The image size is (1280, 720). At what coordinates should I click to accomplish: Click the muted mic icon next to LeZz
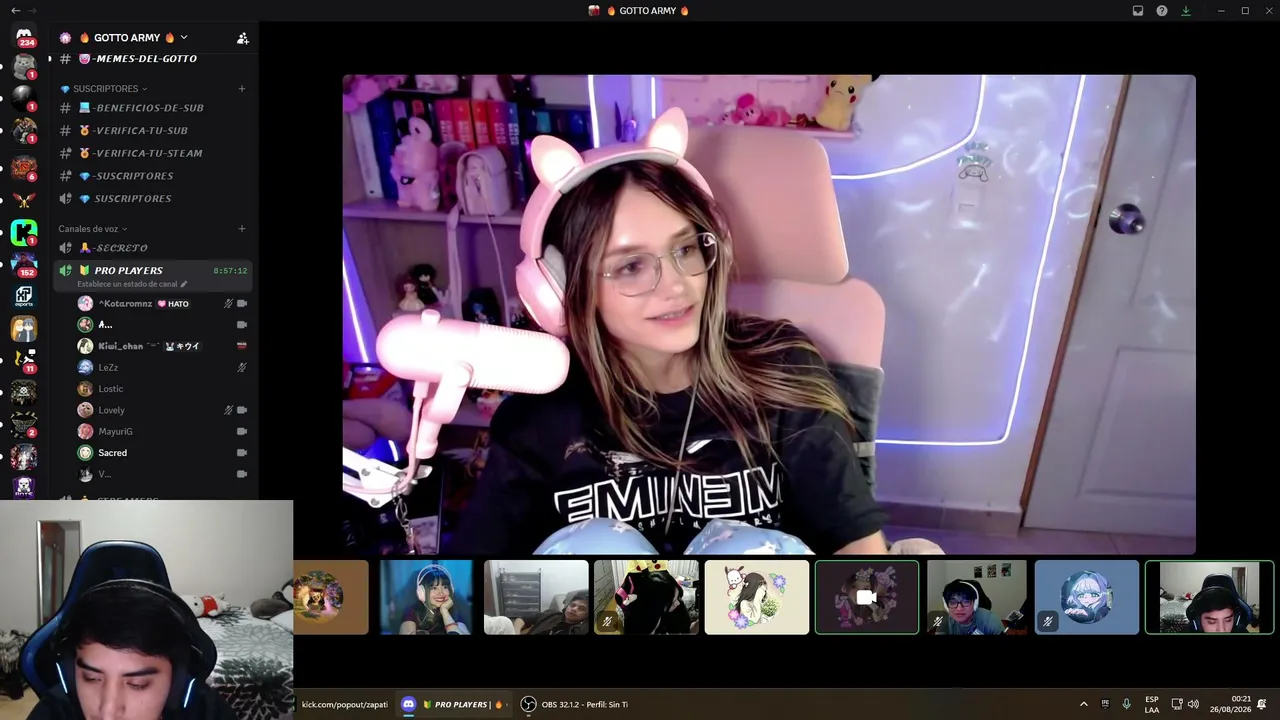click(x=241, y=368)
